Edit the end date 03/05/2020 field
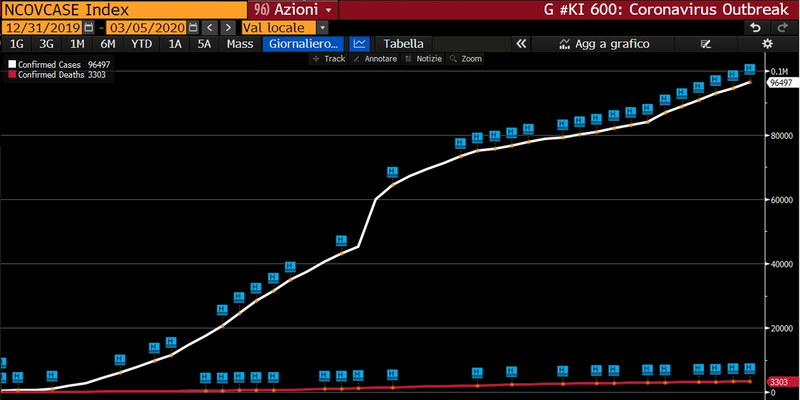 point(146,28)
